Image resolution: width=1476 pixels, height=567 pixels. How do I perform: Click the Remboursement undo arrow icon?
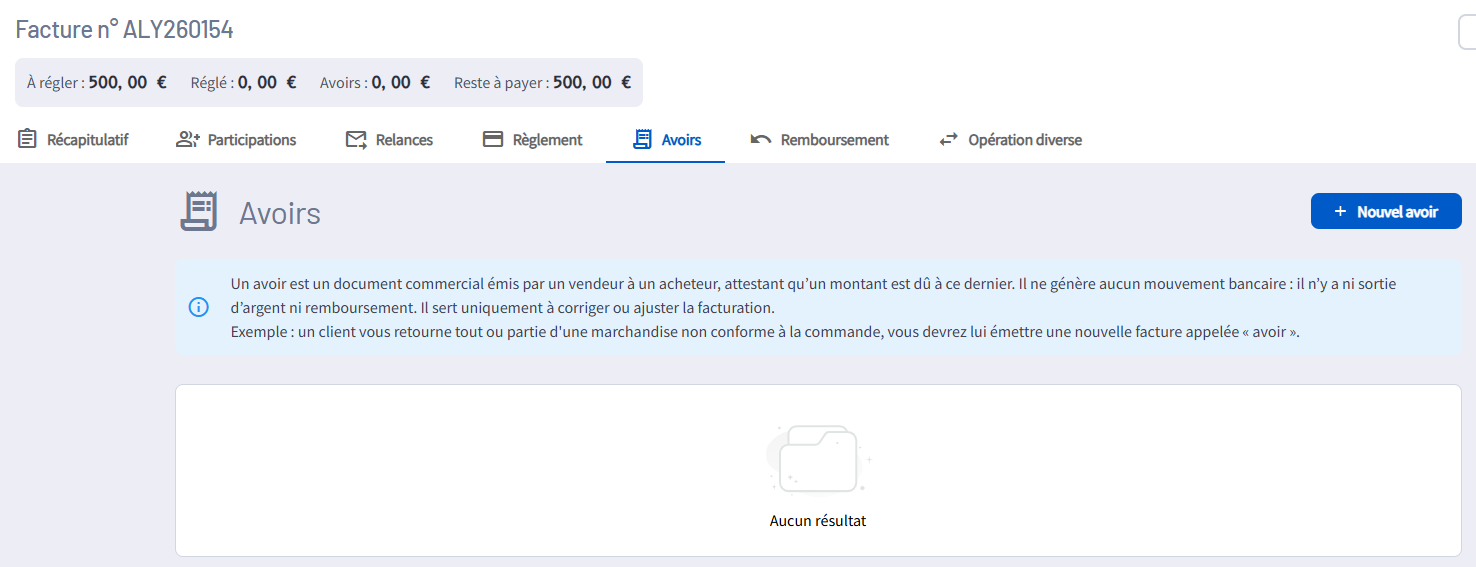tap(761, 139)
